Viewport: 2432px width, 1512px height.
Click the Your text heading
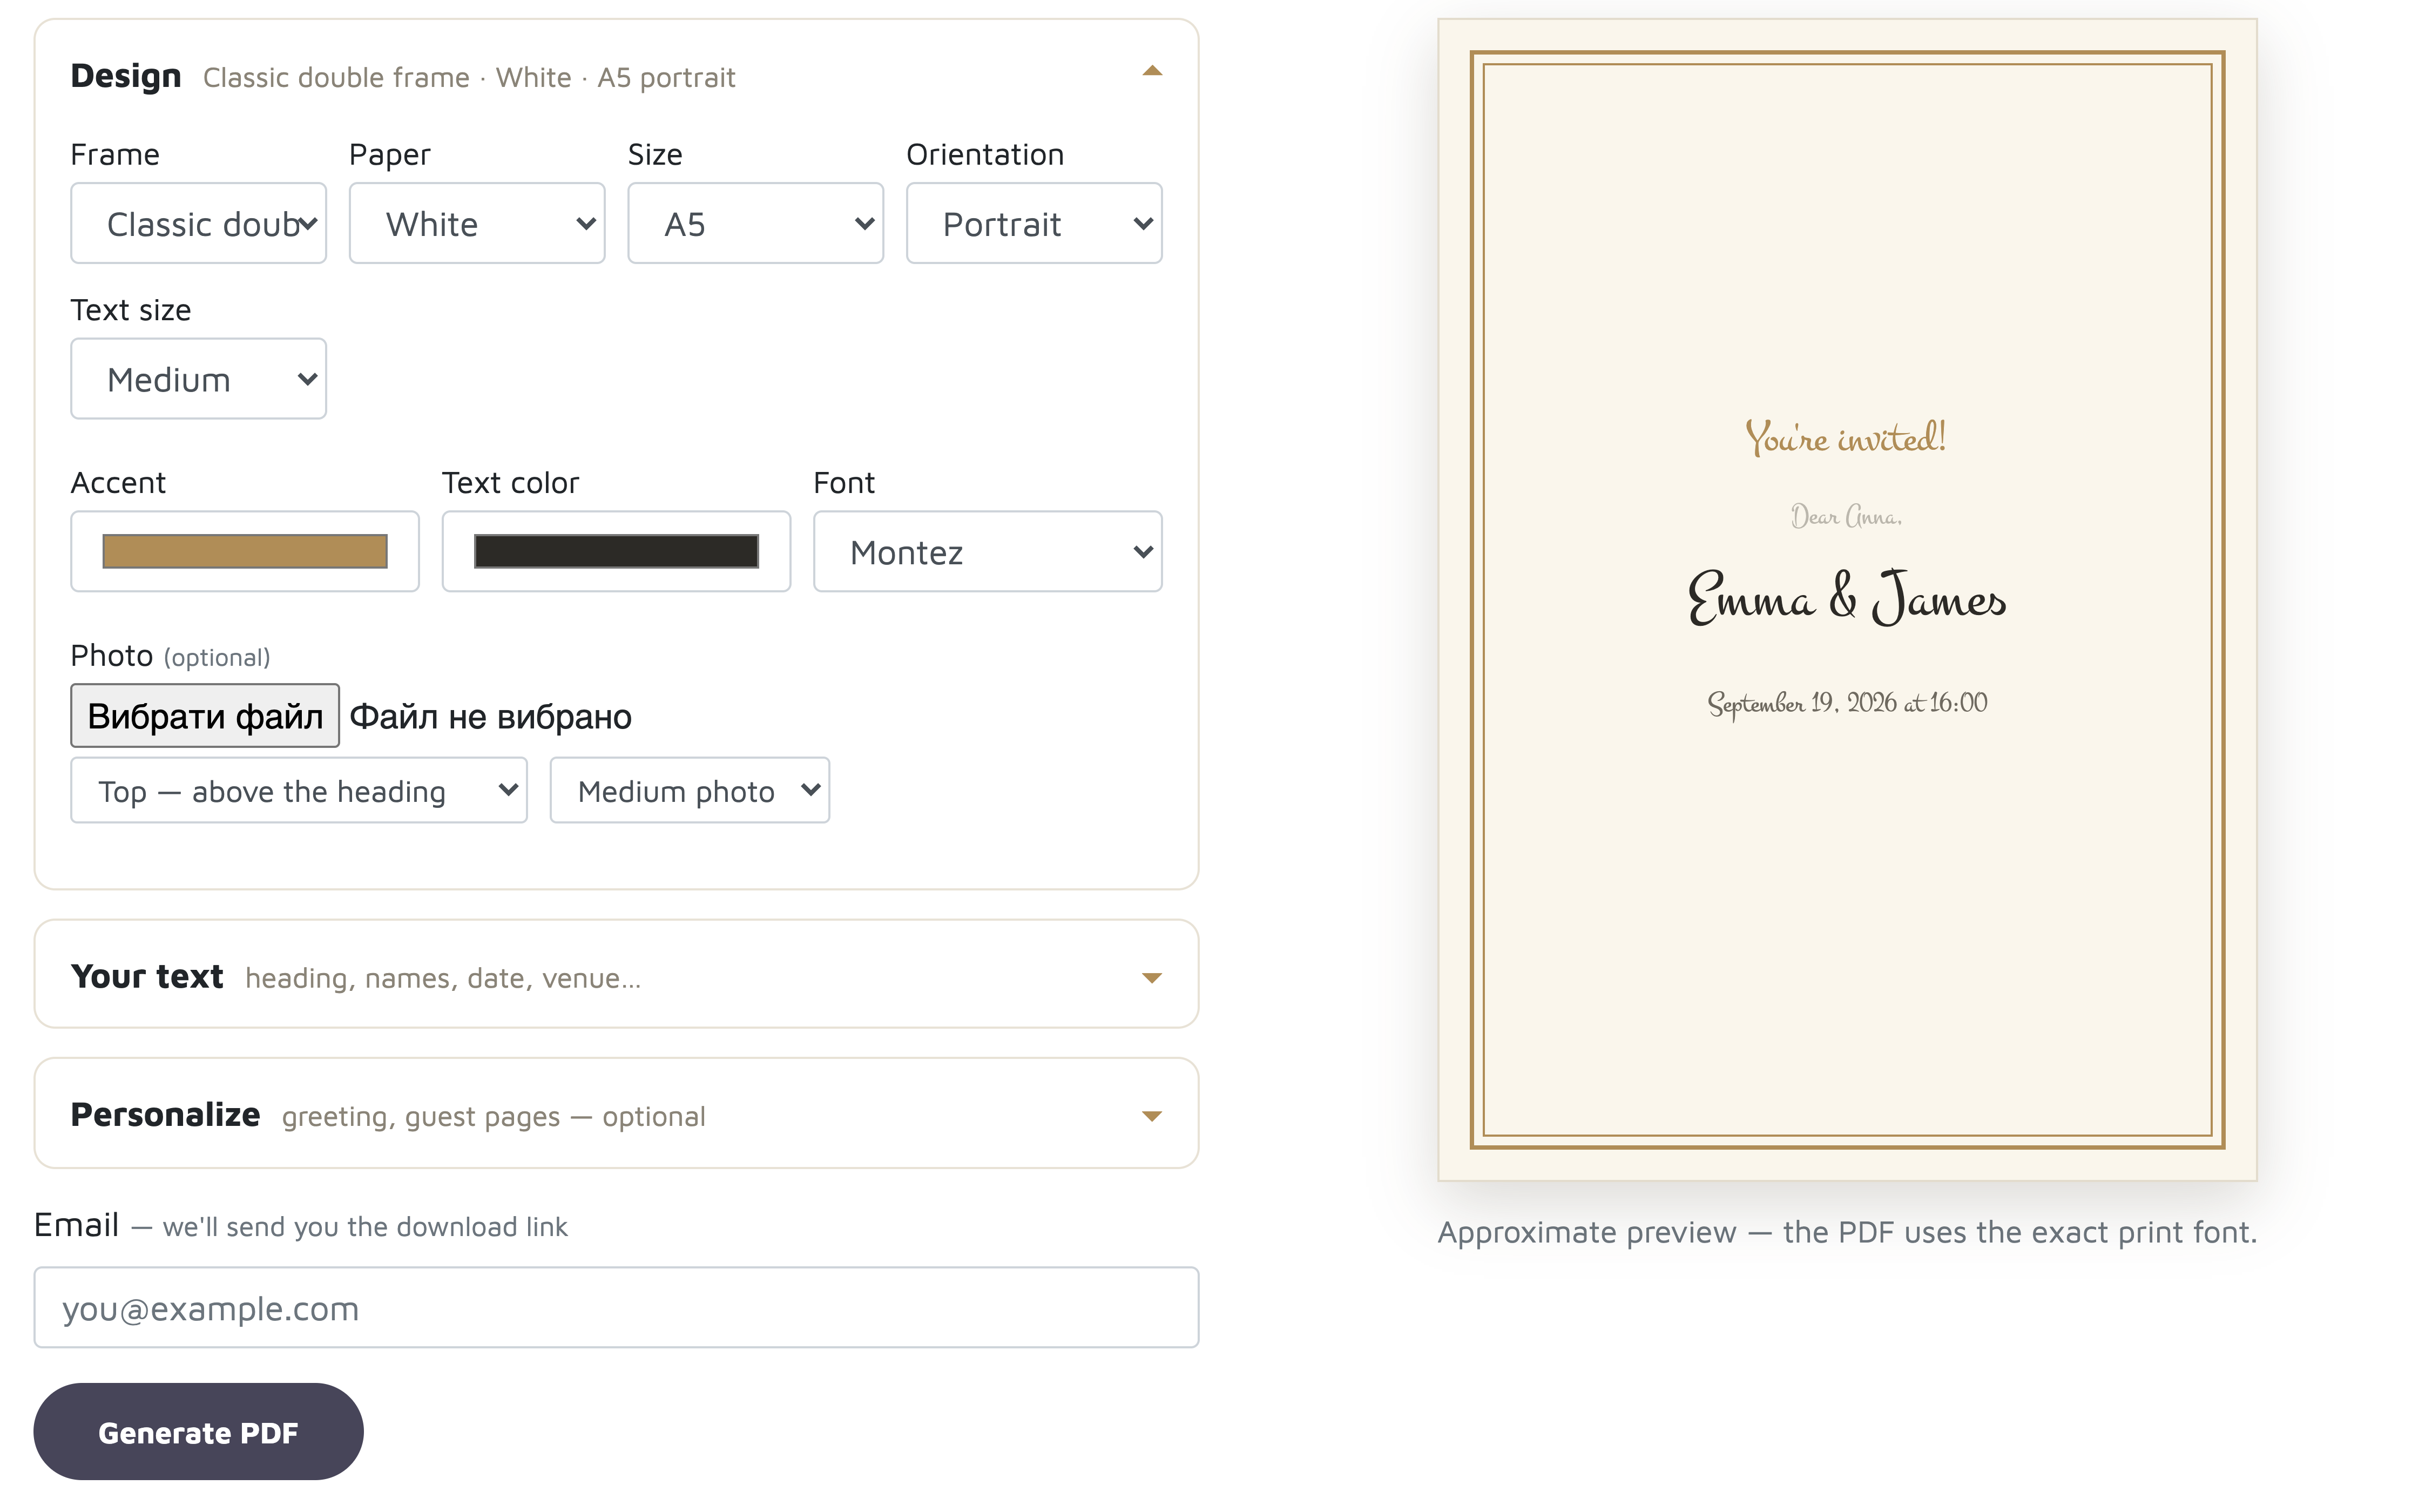coord(147,976)
